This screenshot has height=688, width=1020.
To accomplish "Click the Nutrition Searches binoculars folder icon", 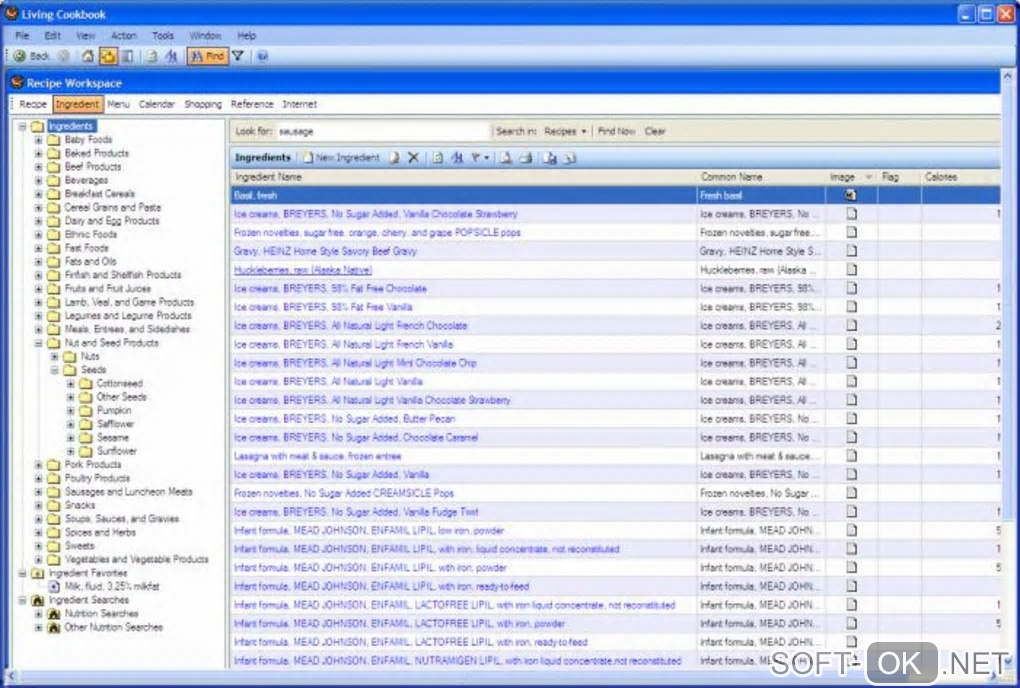I will tap(55, 613).
